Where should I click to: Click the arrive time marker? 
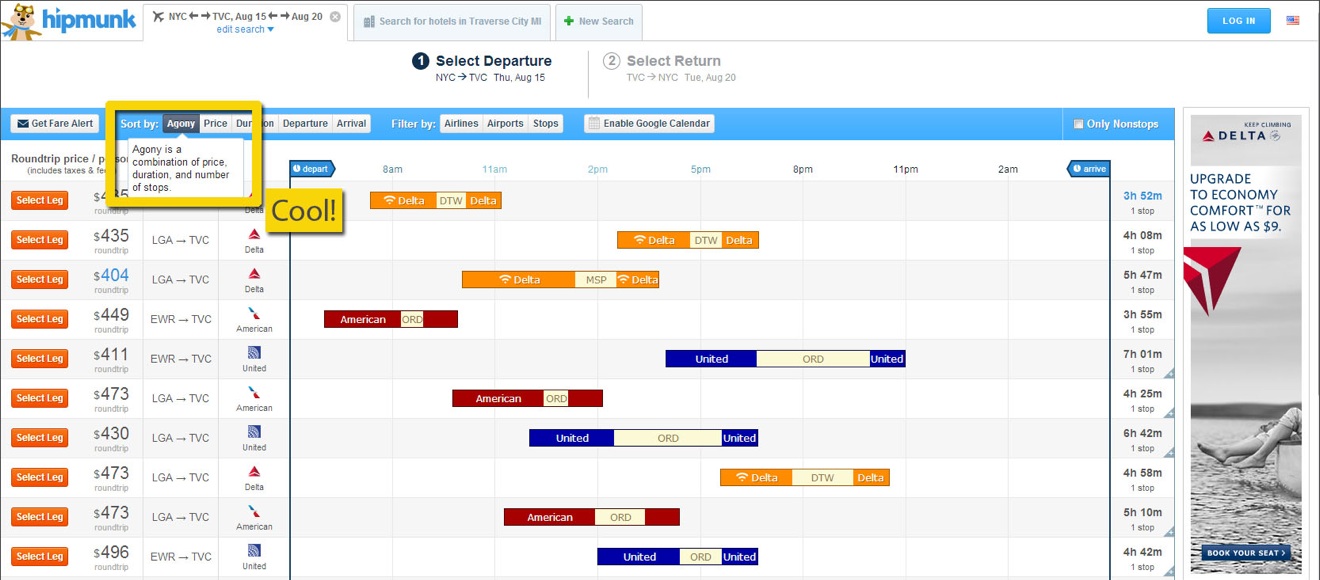click(x=1090, y=169)
